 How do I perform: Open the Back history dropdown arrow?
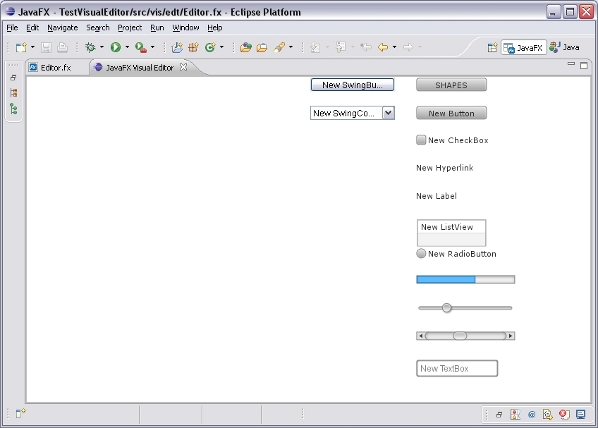(394, 47)
